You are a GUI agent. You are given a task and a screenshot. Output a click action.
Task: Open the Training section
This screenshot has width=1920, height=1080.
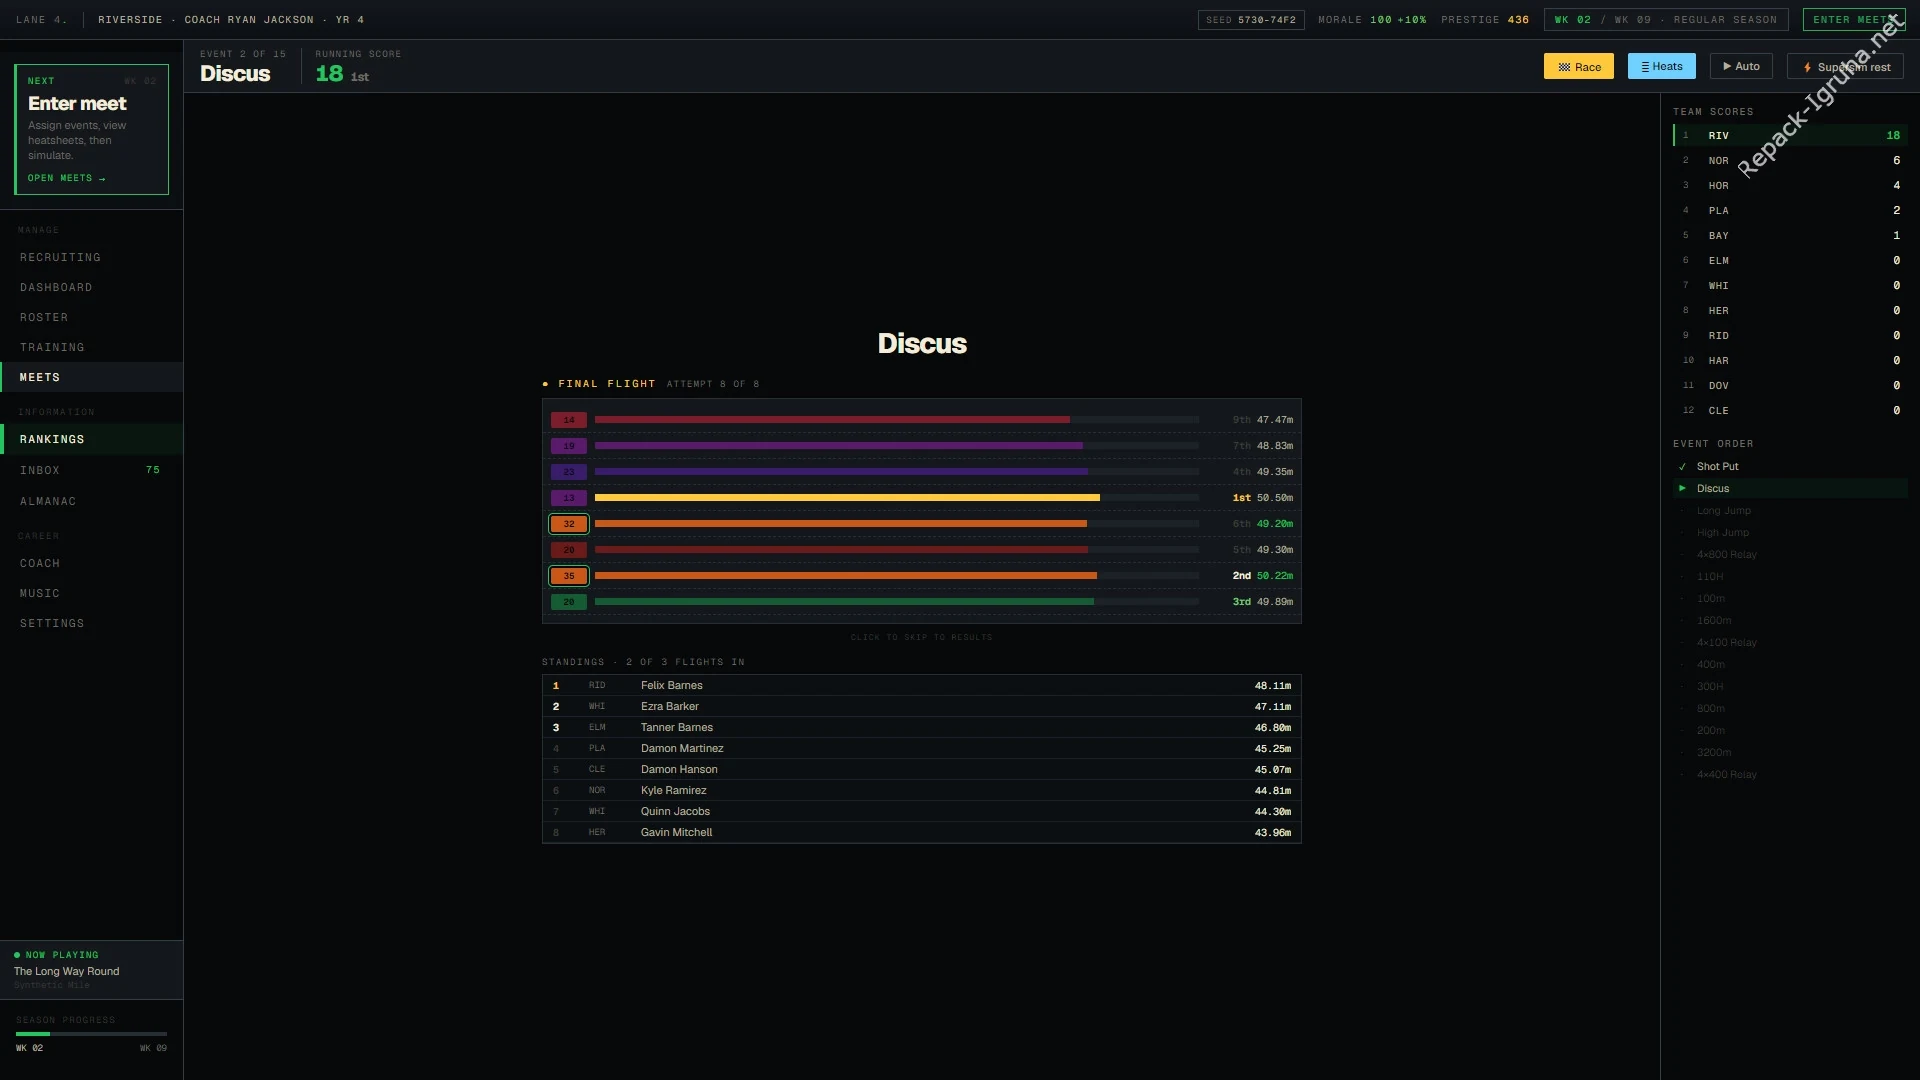tap(91, 348)
